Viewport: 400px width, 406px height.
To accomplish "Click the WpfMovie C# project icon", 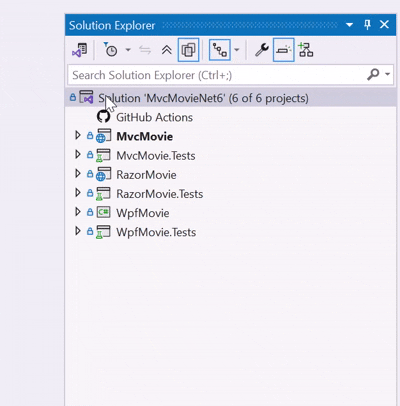I will click(103, 212).
